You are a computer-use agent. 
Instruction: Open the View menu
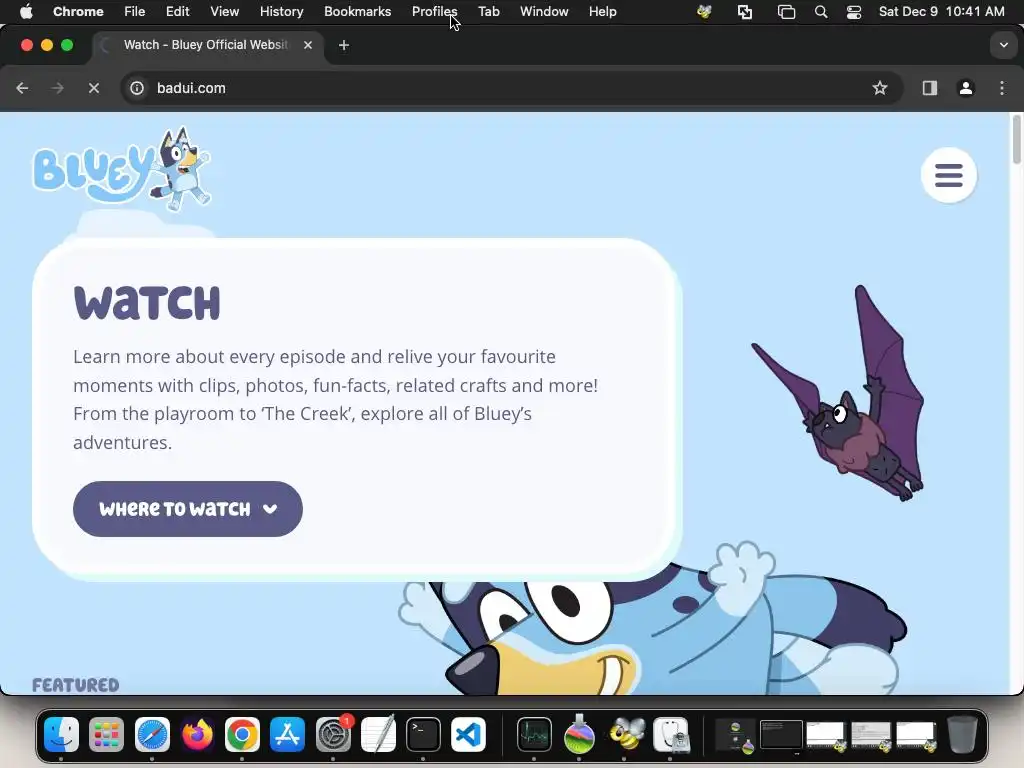click(x=224, y=11)
